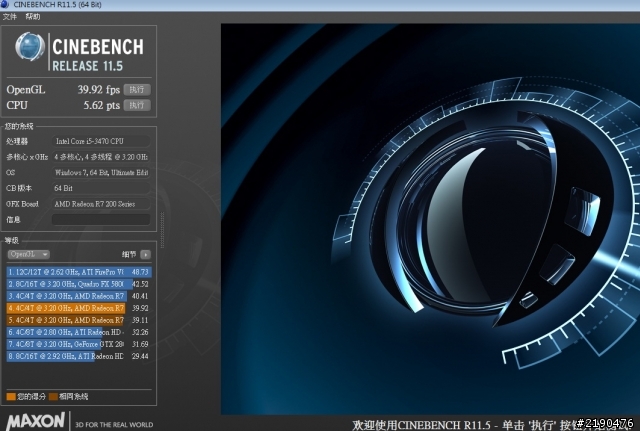Click the 信息 info input field
Viewport: 640px width, 431px height.
[101, 220]
